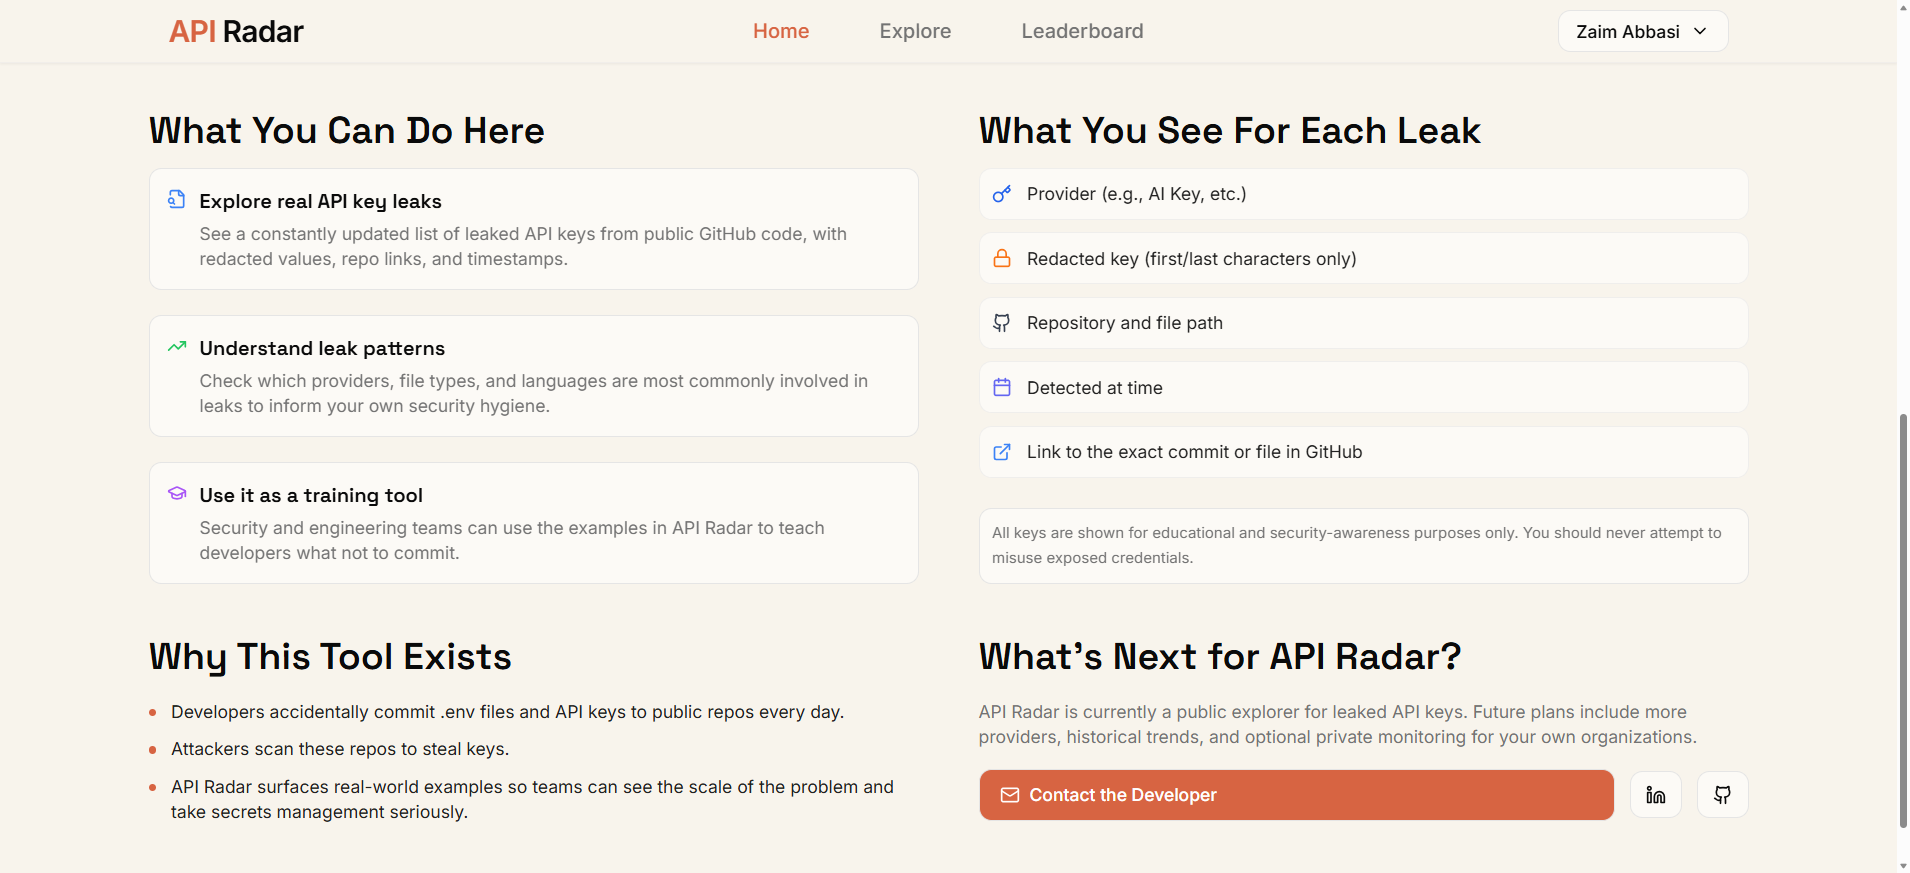Screen dimensions: 1910x873
Task: Click the orange lock icon beside Redacted key
Action: (x=1001, y=259)
